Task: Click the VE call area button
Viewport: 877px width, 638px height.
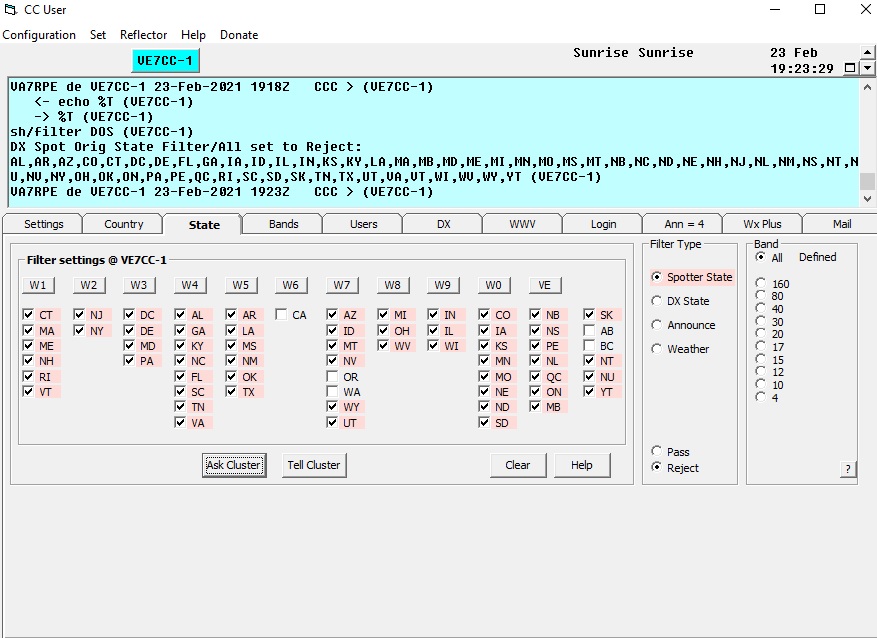Action: click(544, 285)
